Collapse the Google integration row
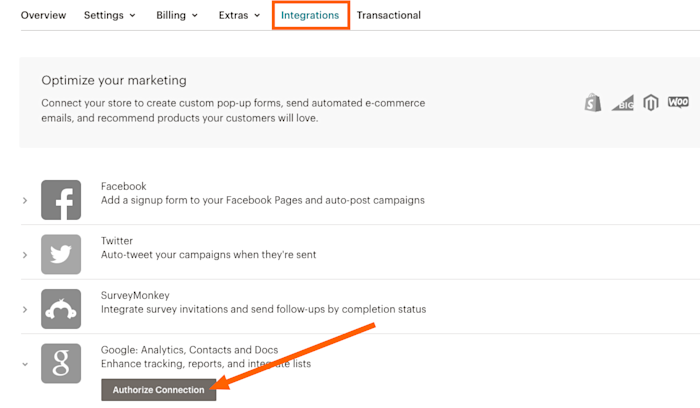This screenshot has height=408, width=700. pyautogui.click(x=25, y=364)
